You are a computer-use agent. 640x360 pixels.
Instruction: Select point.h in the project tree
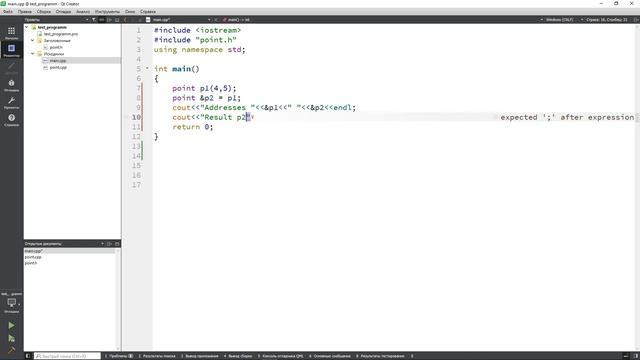pos(56,47)
